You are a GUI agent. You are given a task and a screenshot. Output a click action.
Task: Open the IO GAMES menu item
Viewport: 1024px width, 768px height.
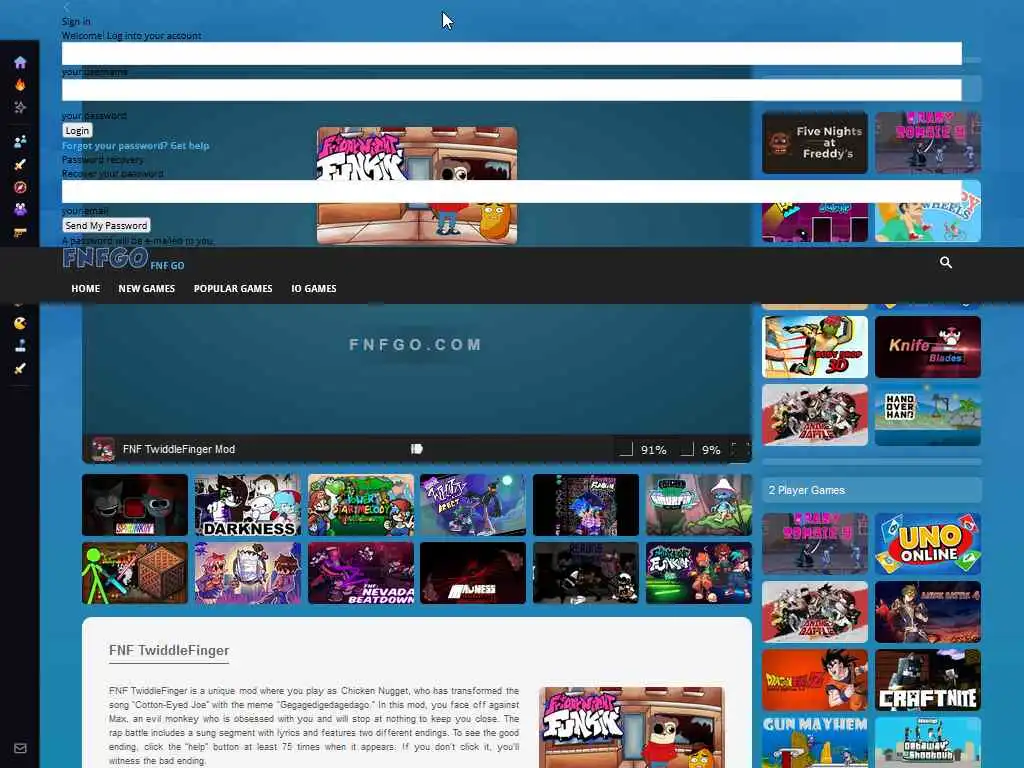313,289
